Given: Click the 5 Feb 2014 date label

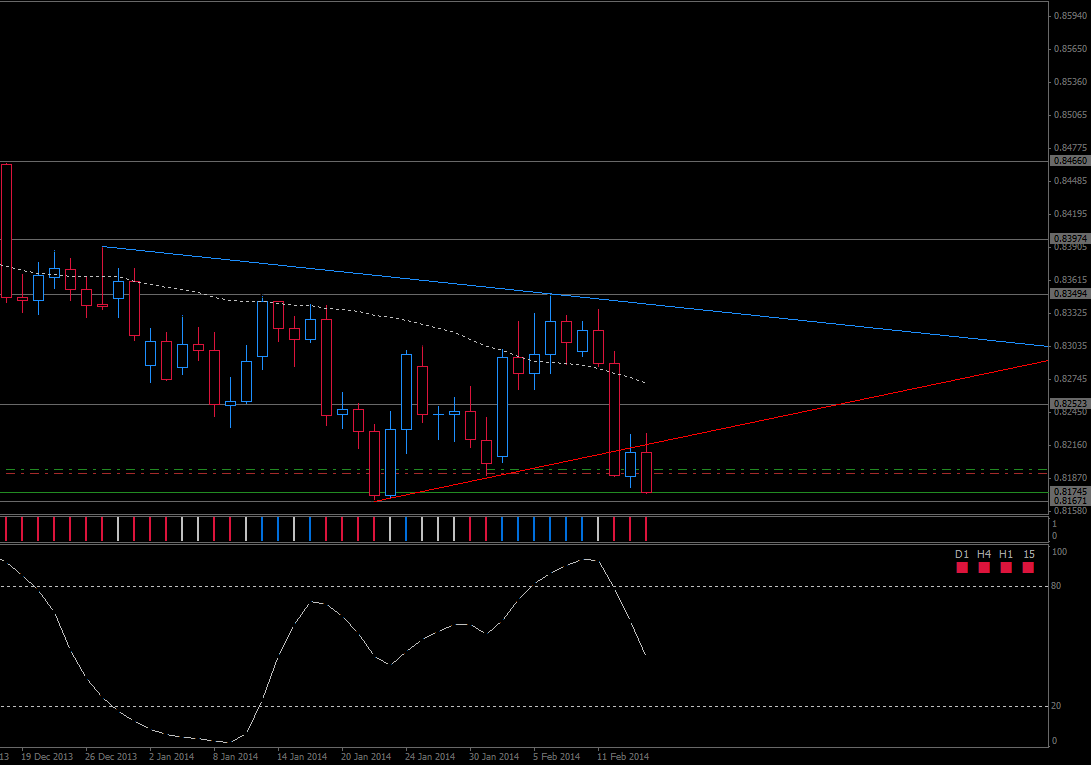Looking at the screenshot, I should coord(557,757).
